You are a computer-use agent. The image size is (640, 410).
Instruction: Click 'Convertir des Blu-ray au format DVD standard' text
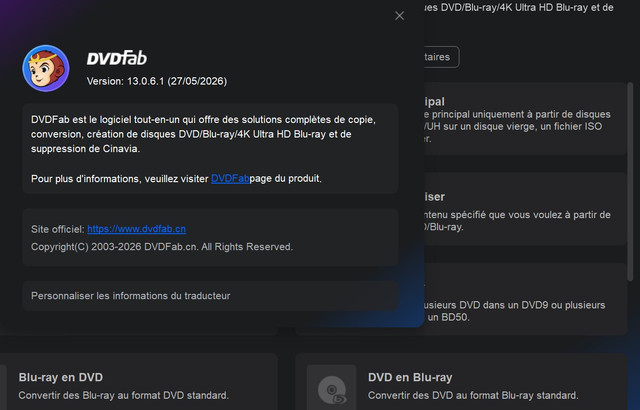click(x=124, y=395)
